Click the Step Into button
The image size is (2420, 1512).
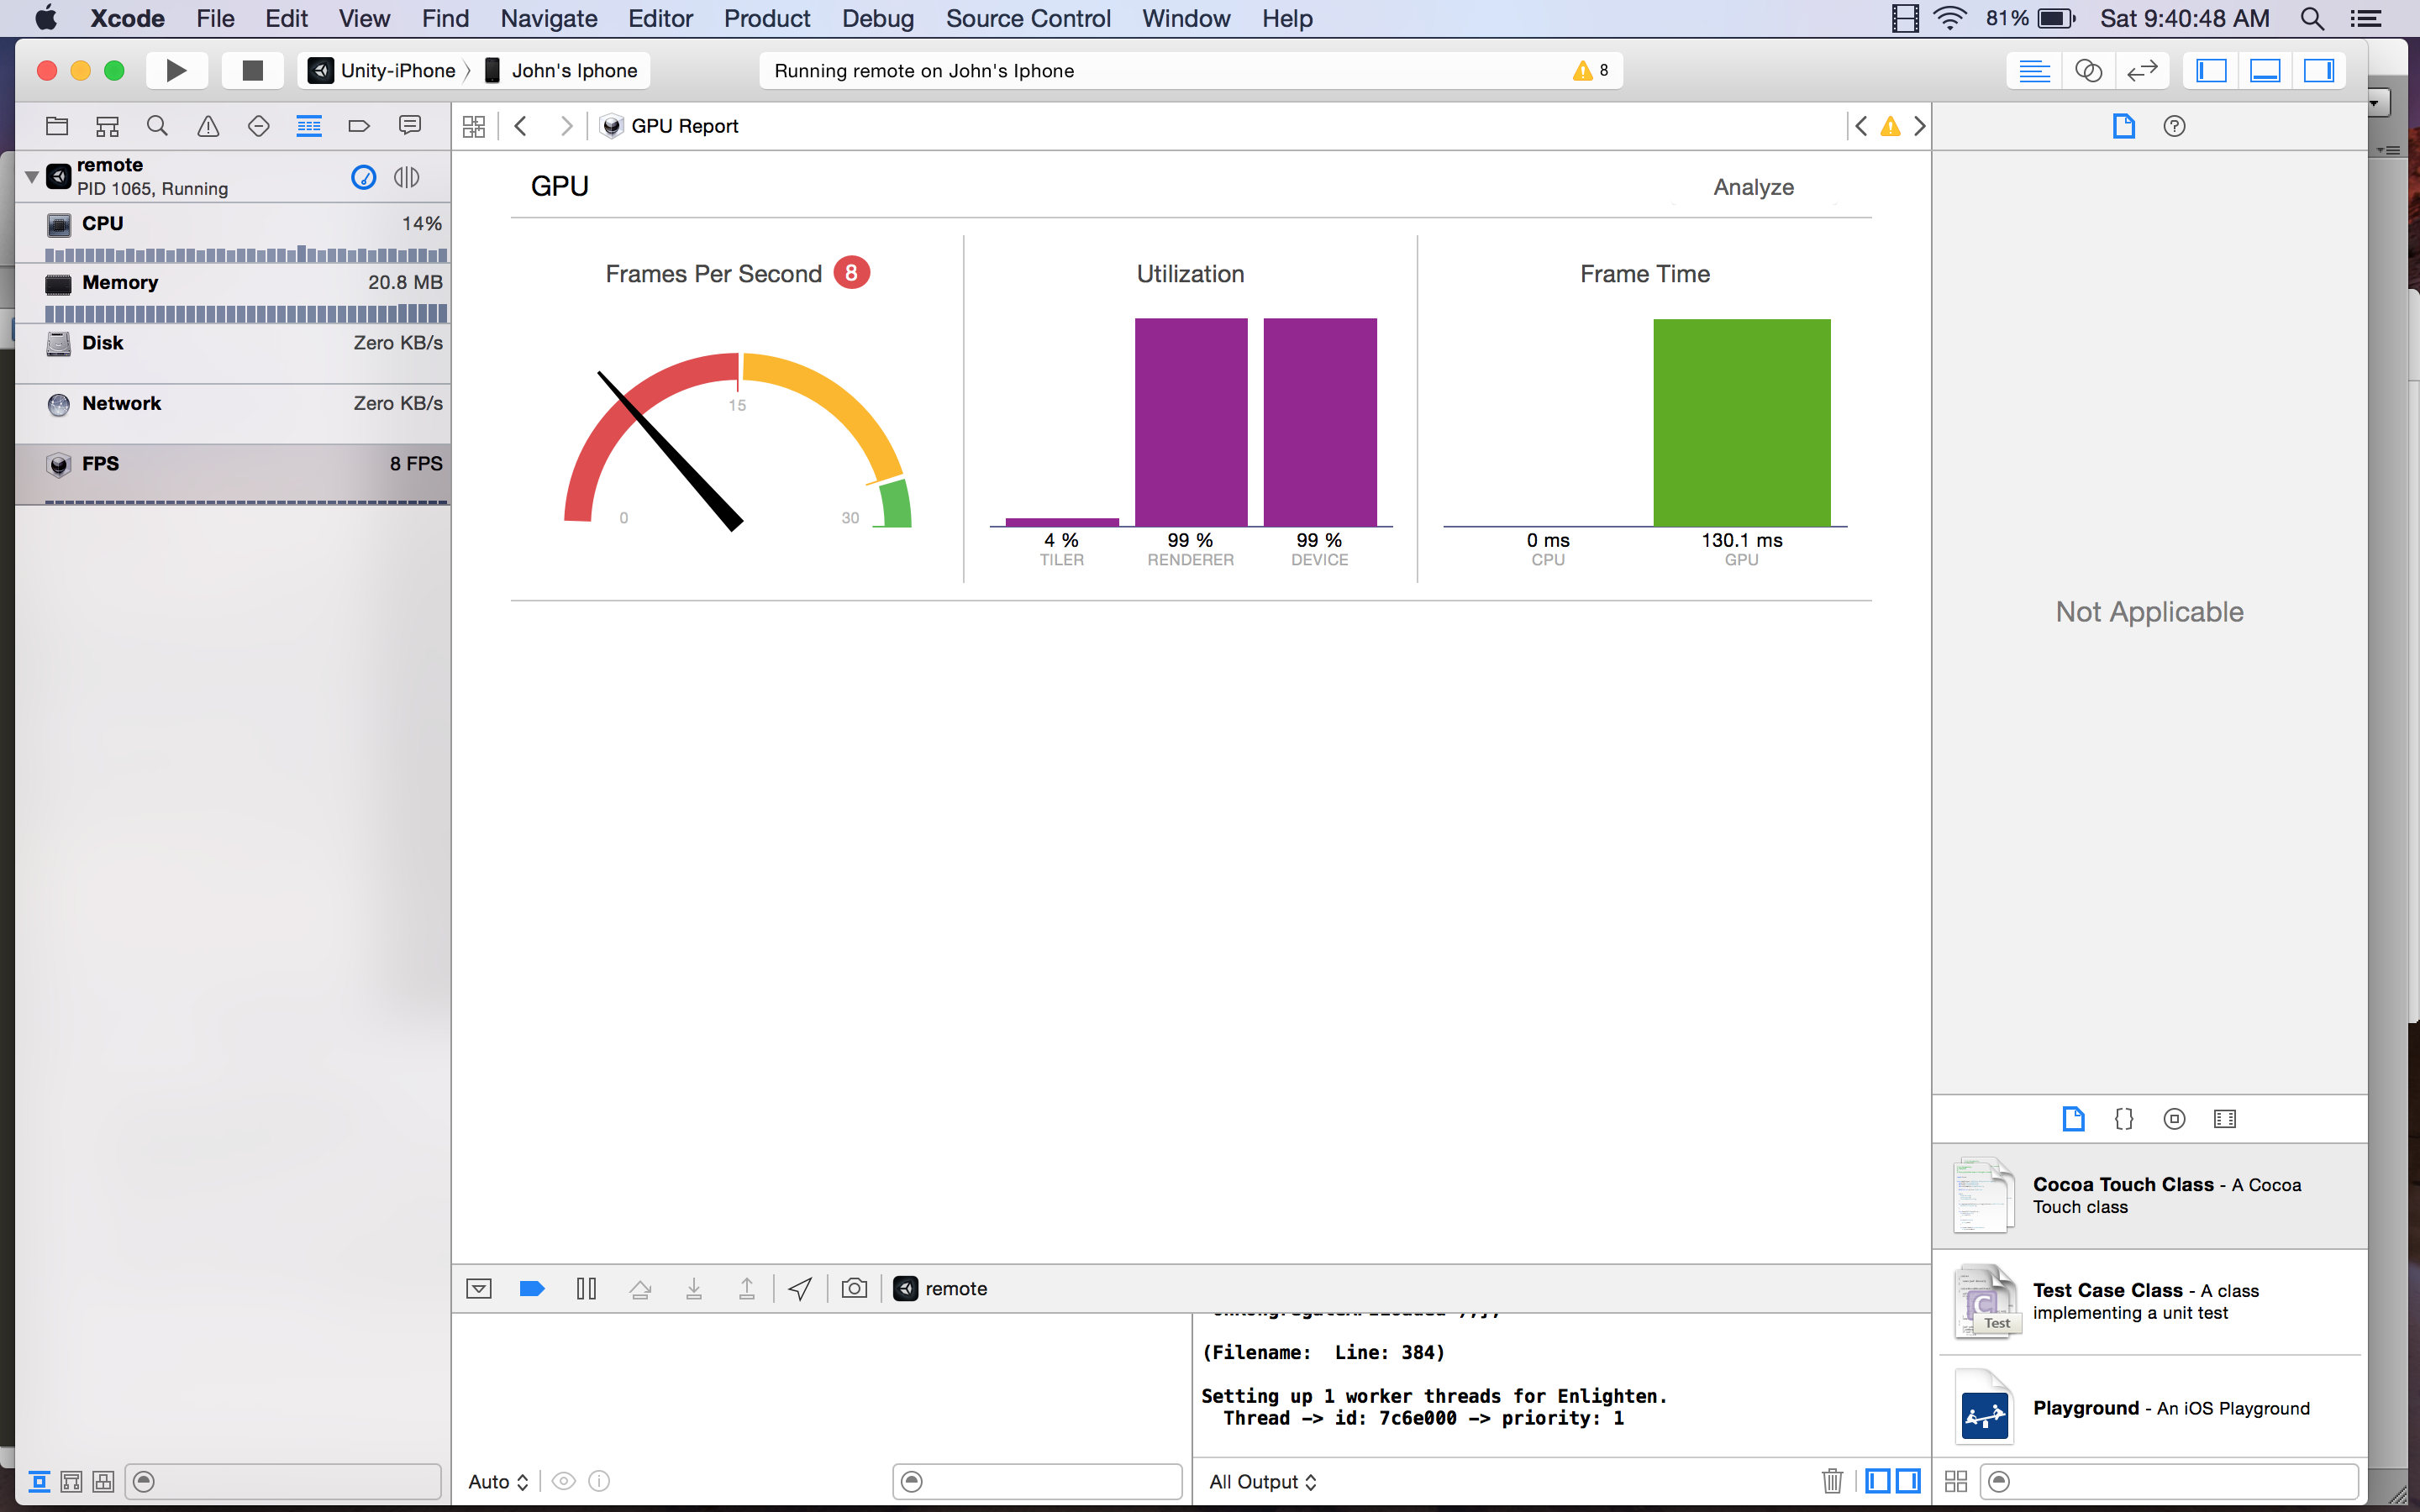click(694, 1289)
